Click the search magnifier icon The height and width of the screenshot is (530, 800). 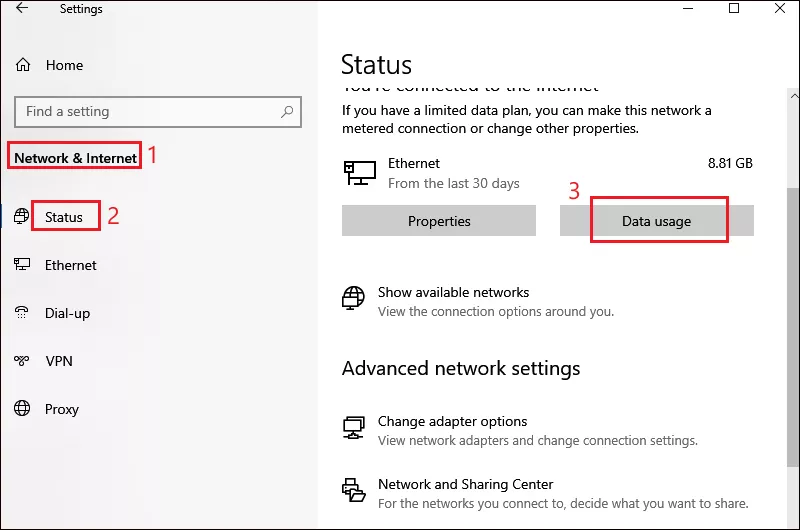pyautogui.click(x=287, y=111)
